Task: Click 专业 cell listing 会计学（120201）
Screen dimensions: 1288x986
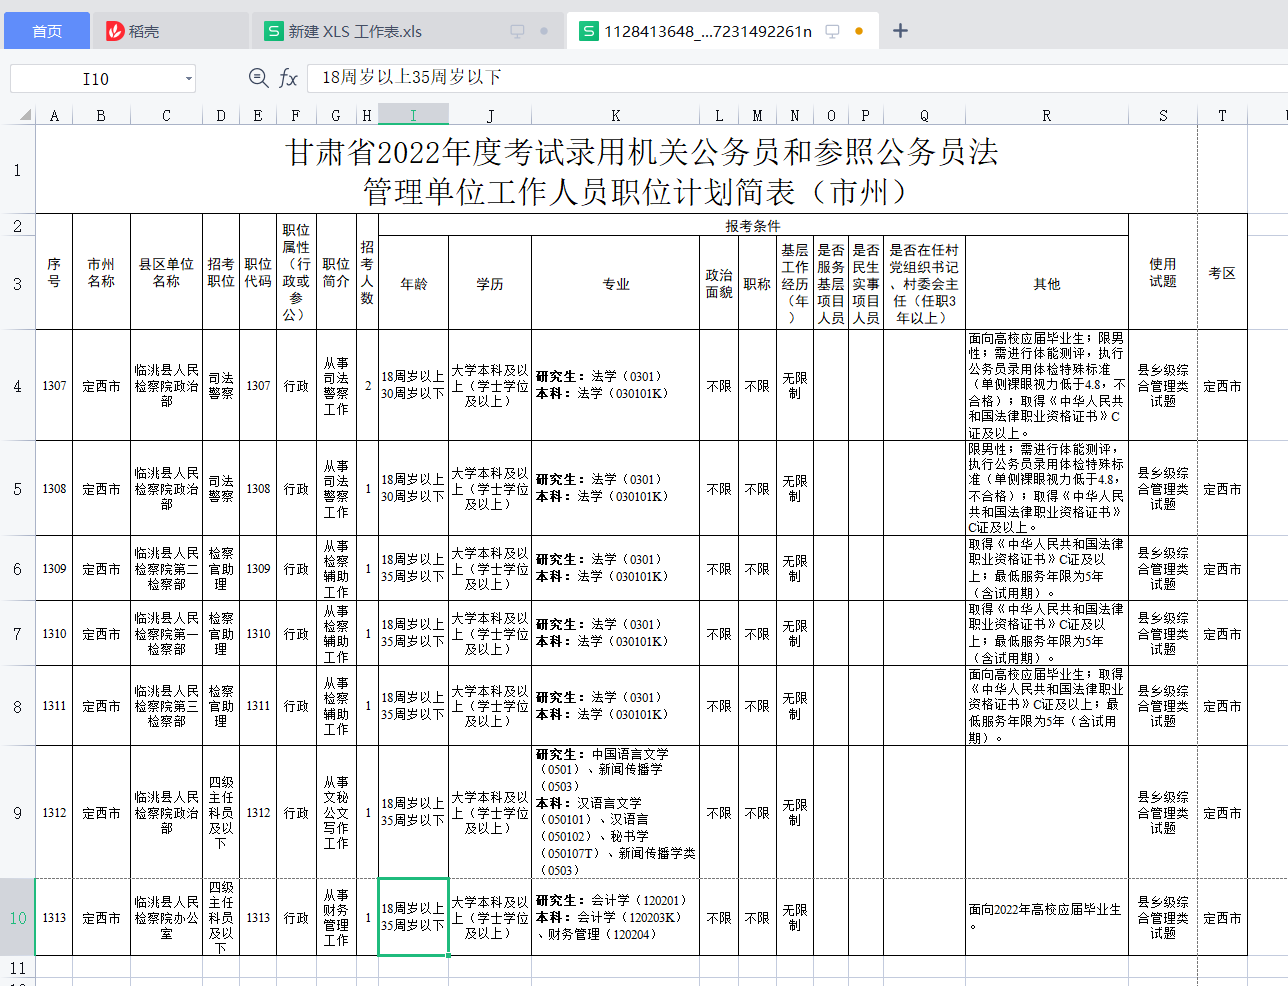Action: [615, 917]
